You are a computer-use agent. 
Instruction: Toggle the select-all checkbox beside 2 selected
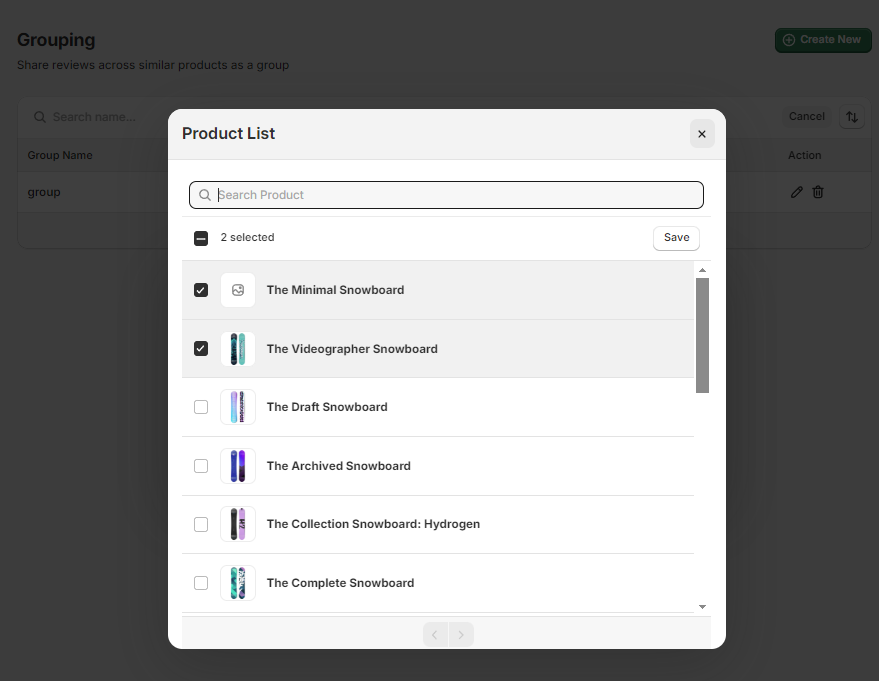tap(201, 238)
